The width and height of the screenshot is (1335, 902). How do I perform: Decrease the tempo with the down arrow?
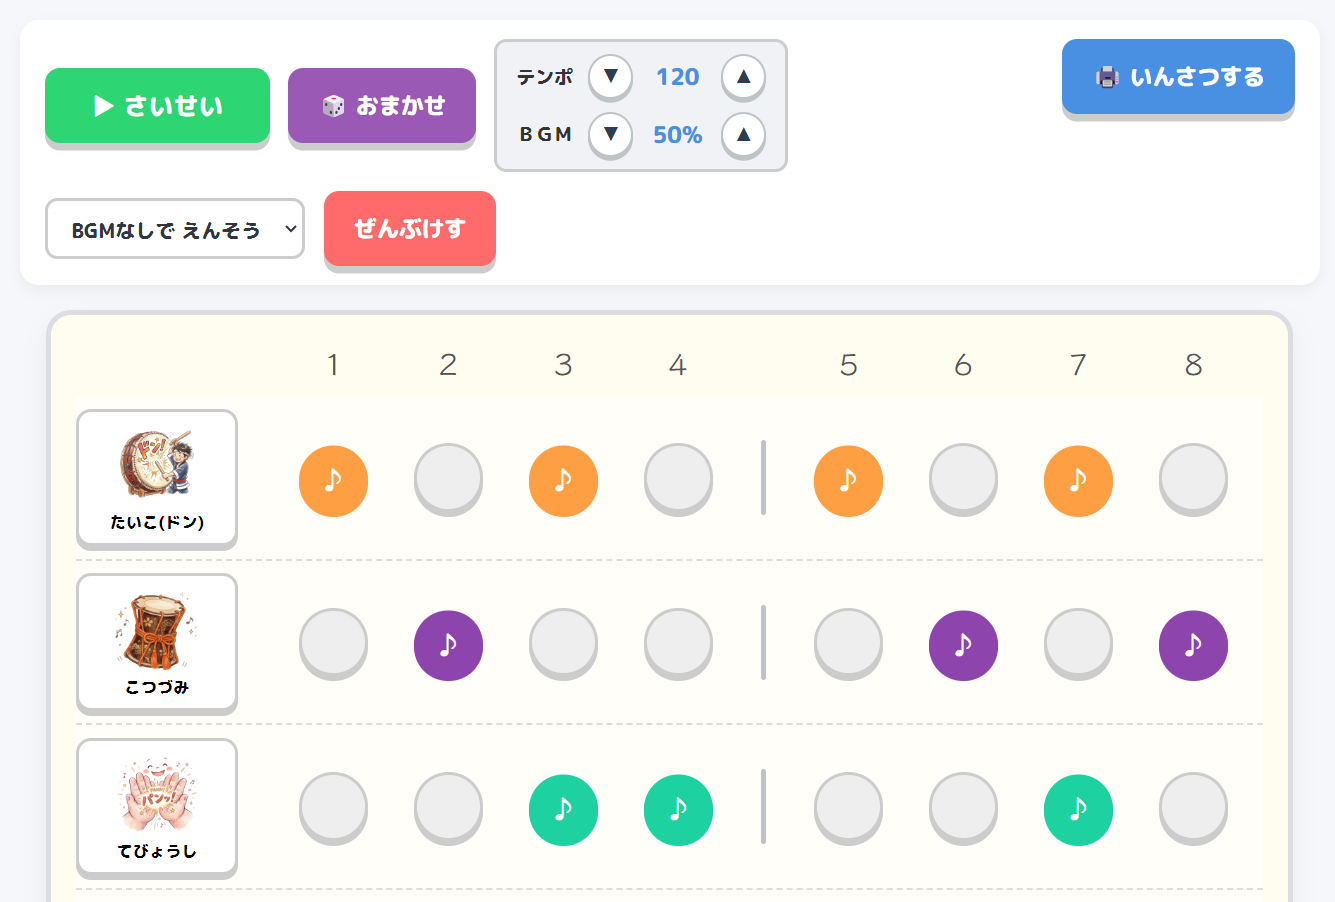pyautogui.click(x=610, y=76)
